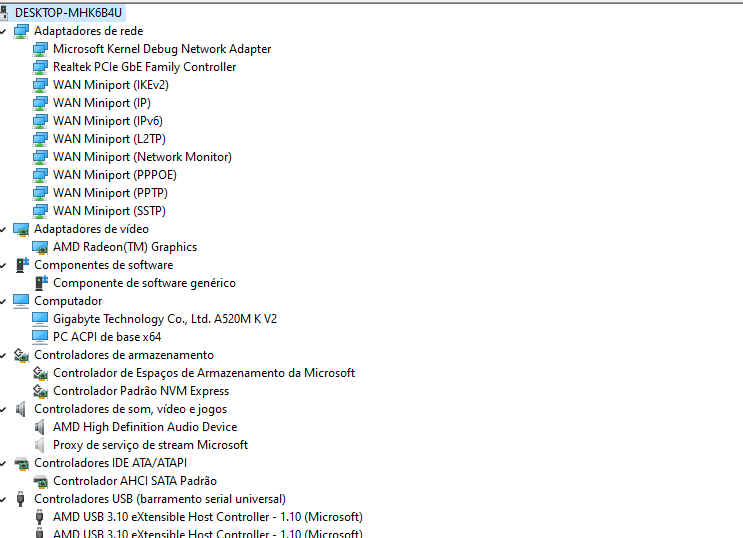
Task: Click speaker icon beside AMD High Definition Audio
Action: coord(40,427)
